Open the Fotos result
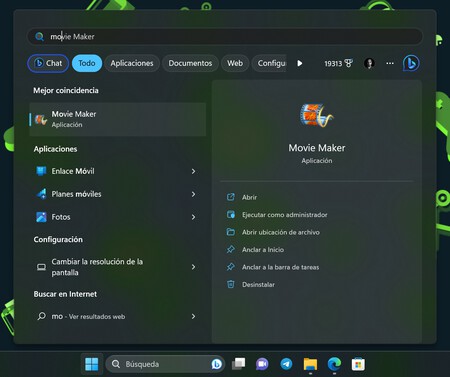450x377 pixels. [x=118, y=217]
